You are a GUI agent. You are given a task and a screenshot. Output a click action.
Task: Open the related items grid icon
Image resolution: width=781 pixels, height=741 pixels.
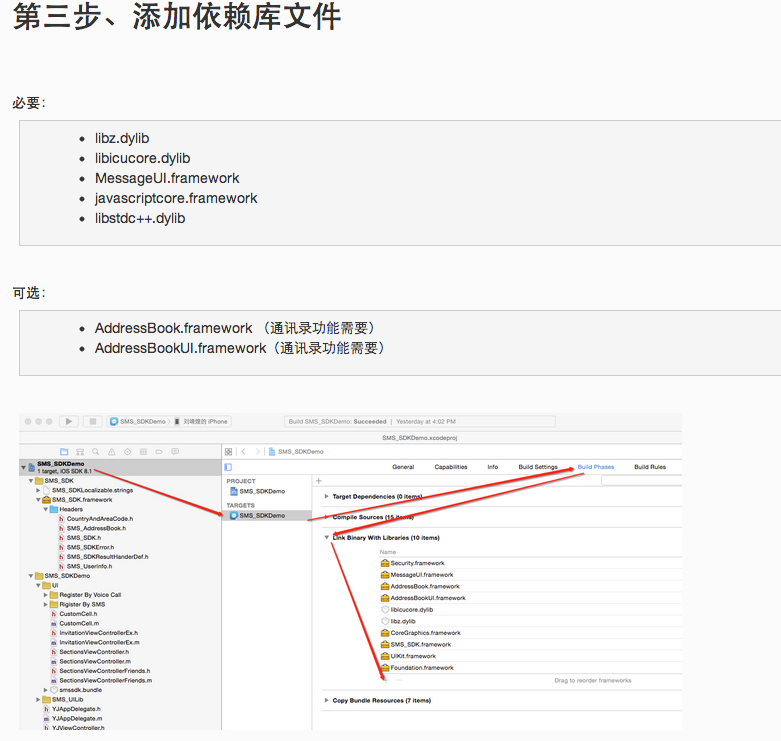tap(228, 452)
